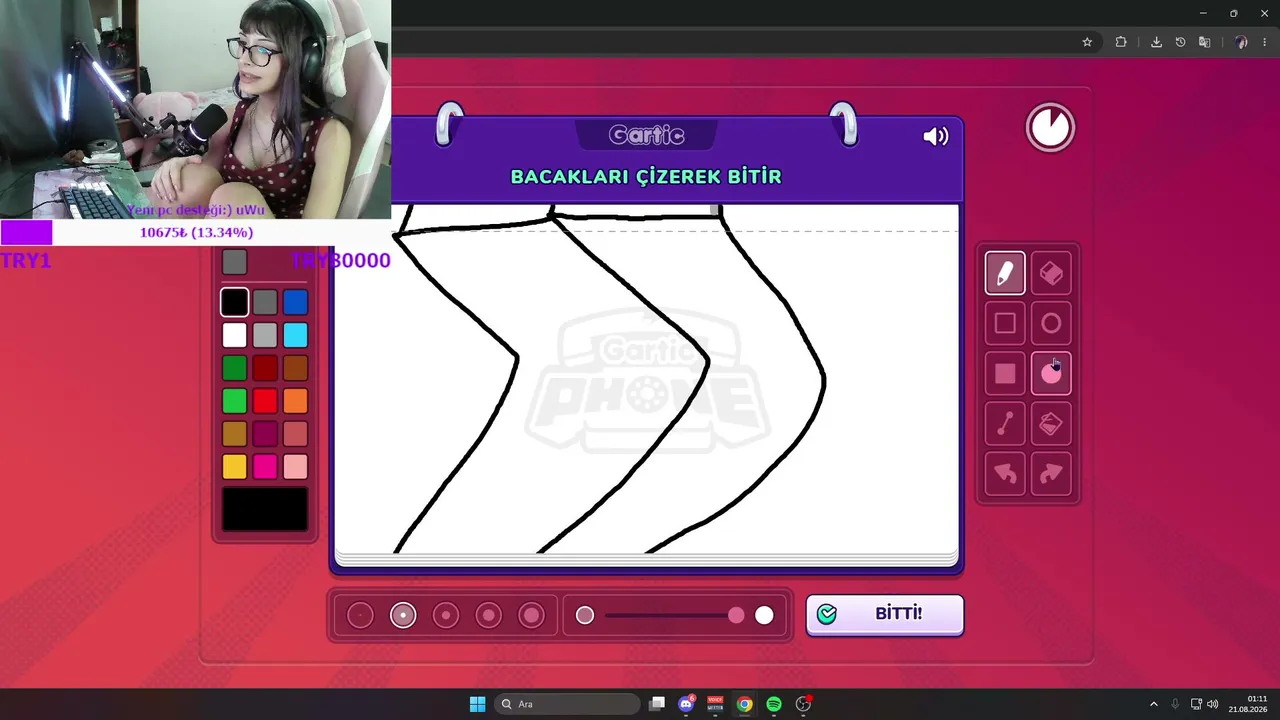Open the clock-arrow icon in Chrome toolbar
The width and height of the screenshot is (1280, 720).
click(x=1180, y=42)
